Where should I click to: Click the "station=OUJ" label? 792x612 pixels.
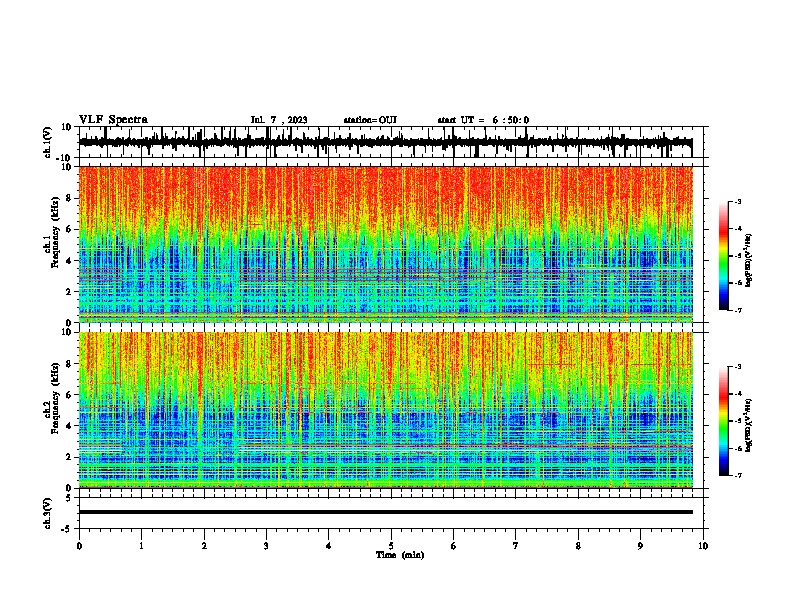pyautogui.click(x=370, y=120)
